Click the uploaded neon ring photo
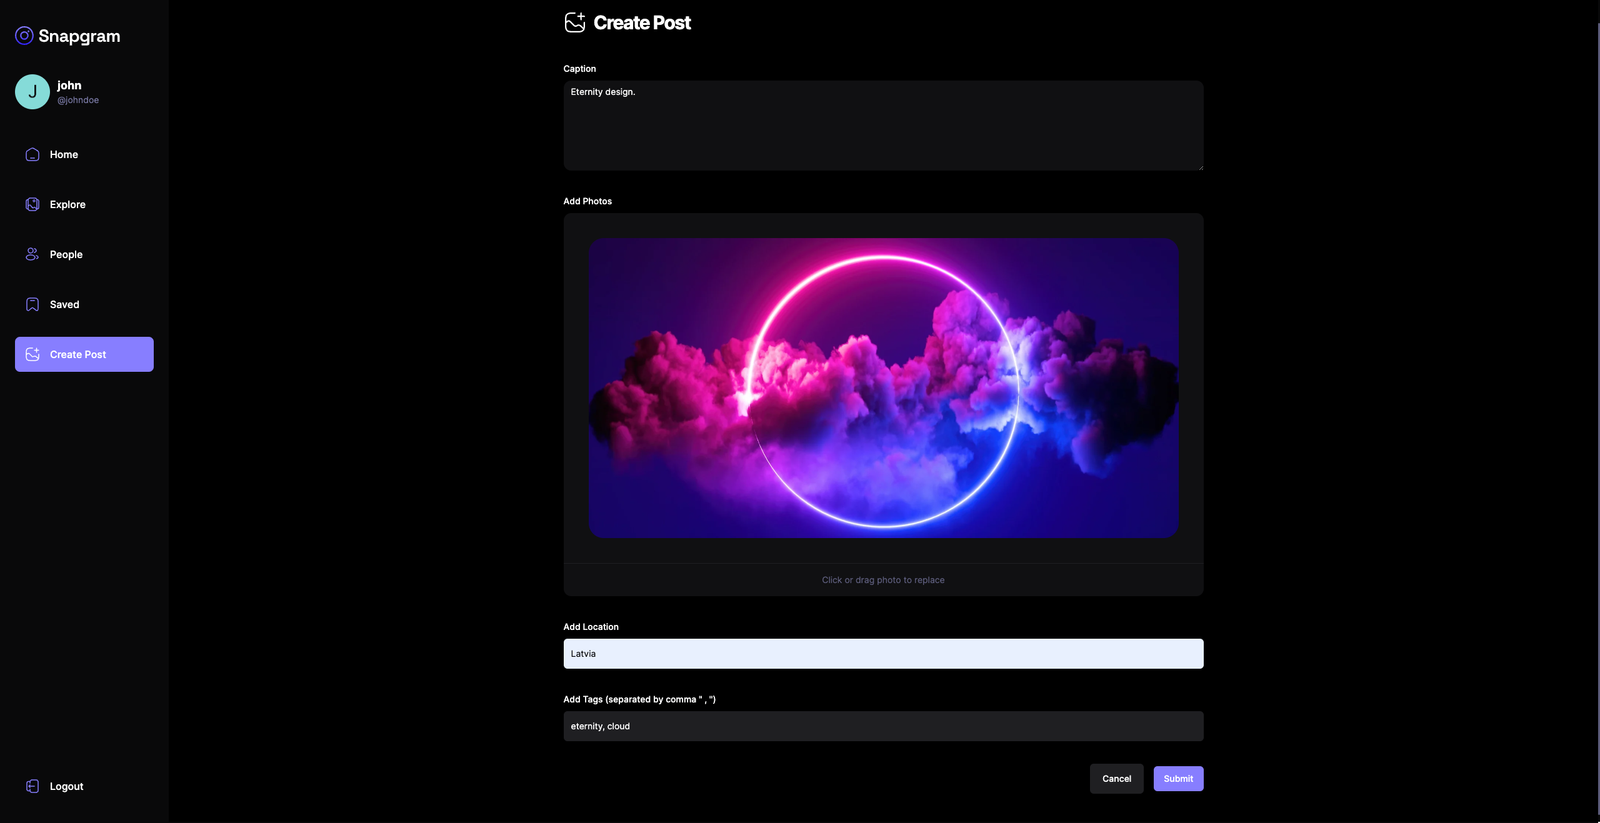This screenshot has height=823, width=1600. (x=883, y=388)
